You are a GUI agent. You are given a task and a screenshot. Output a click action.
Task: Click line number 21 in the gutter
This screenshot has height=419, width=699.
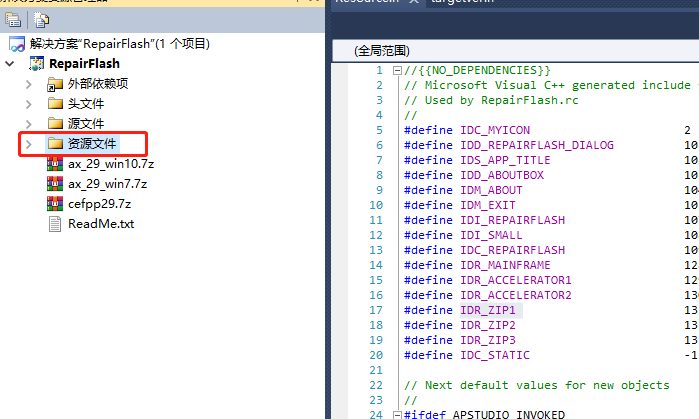(376, 370)
